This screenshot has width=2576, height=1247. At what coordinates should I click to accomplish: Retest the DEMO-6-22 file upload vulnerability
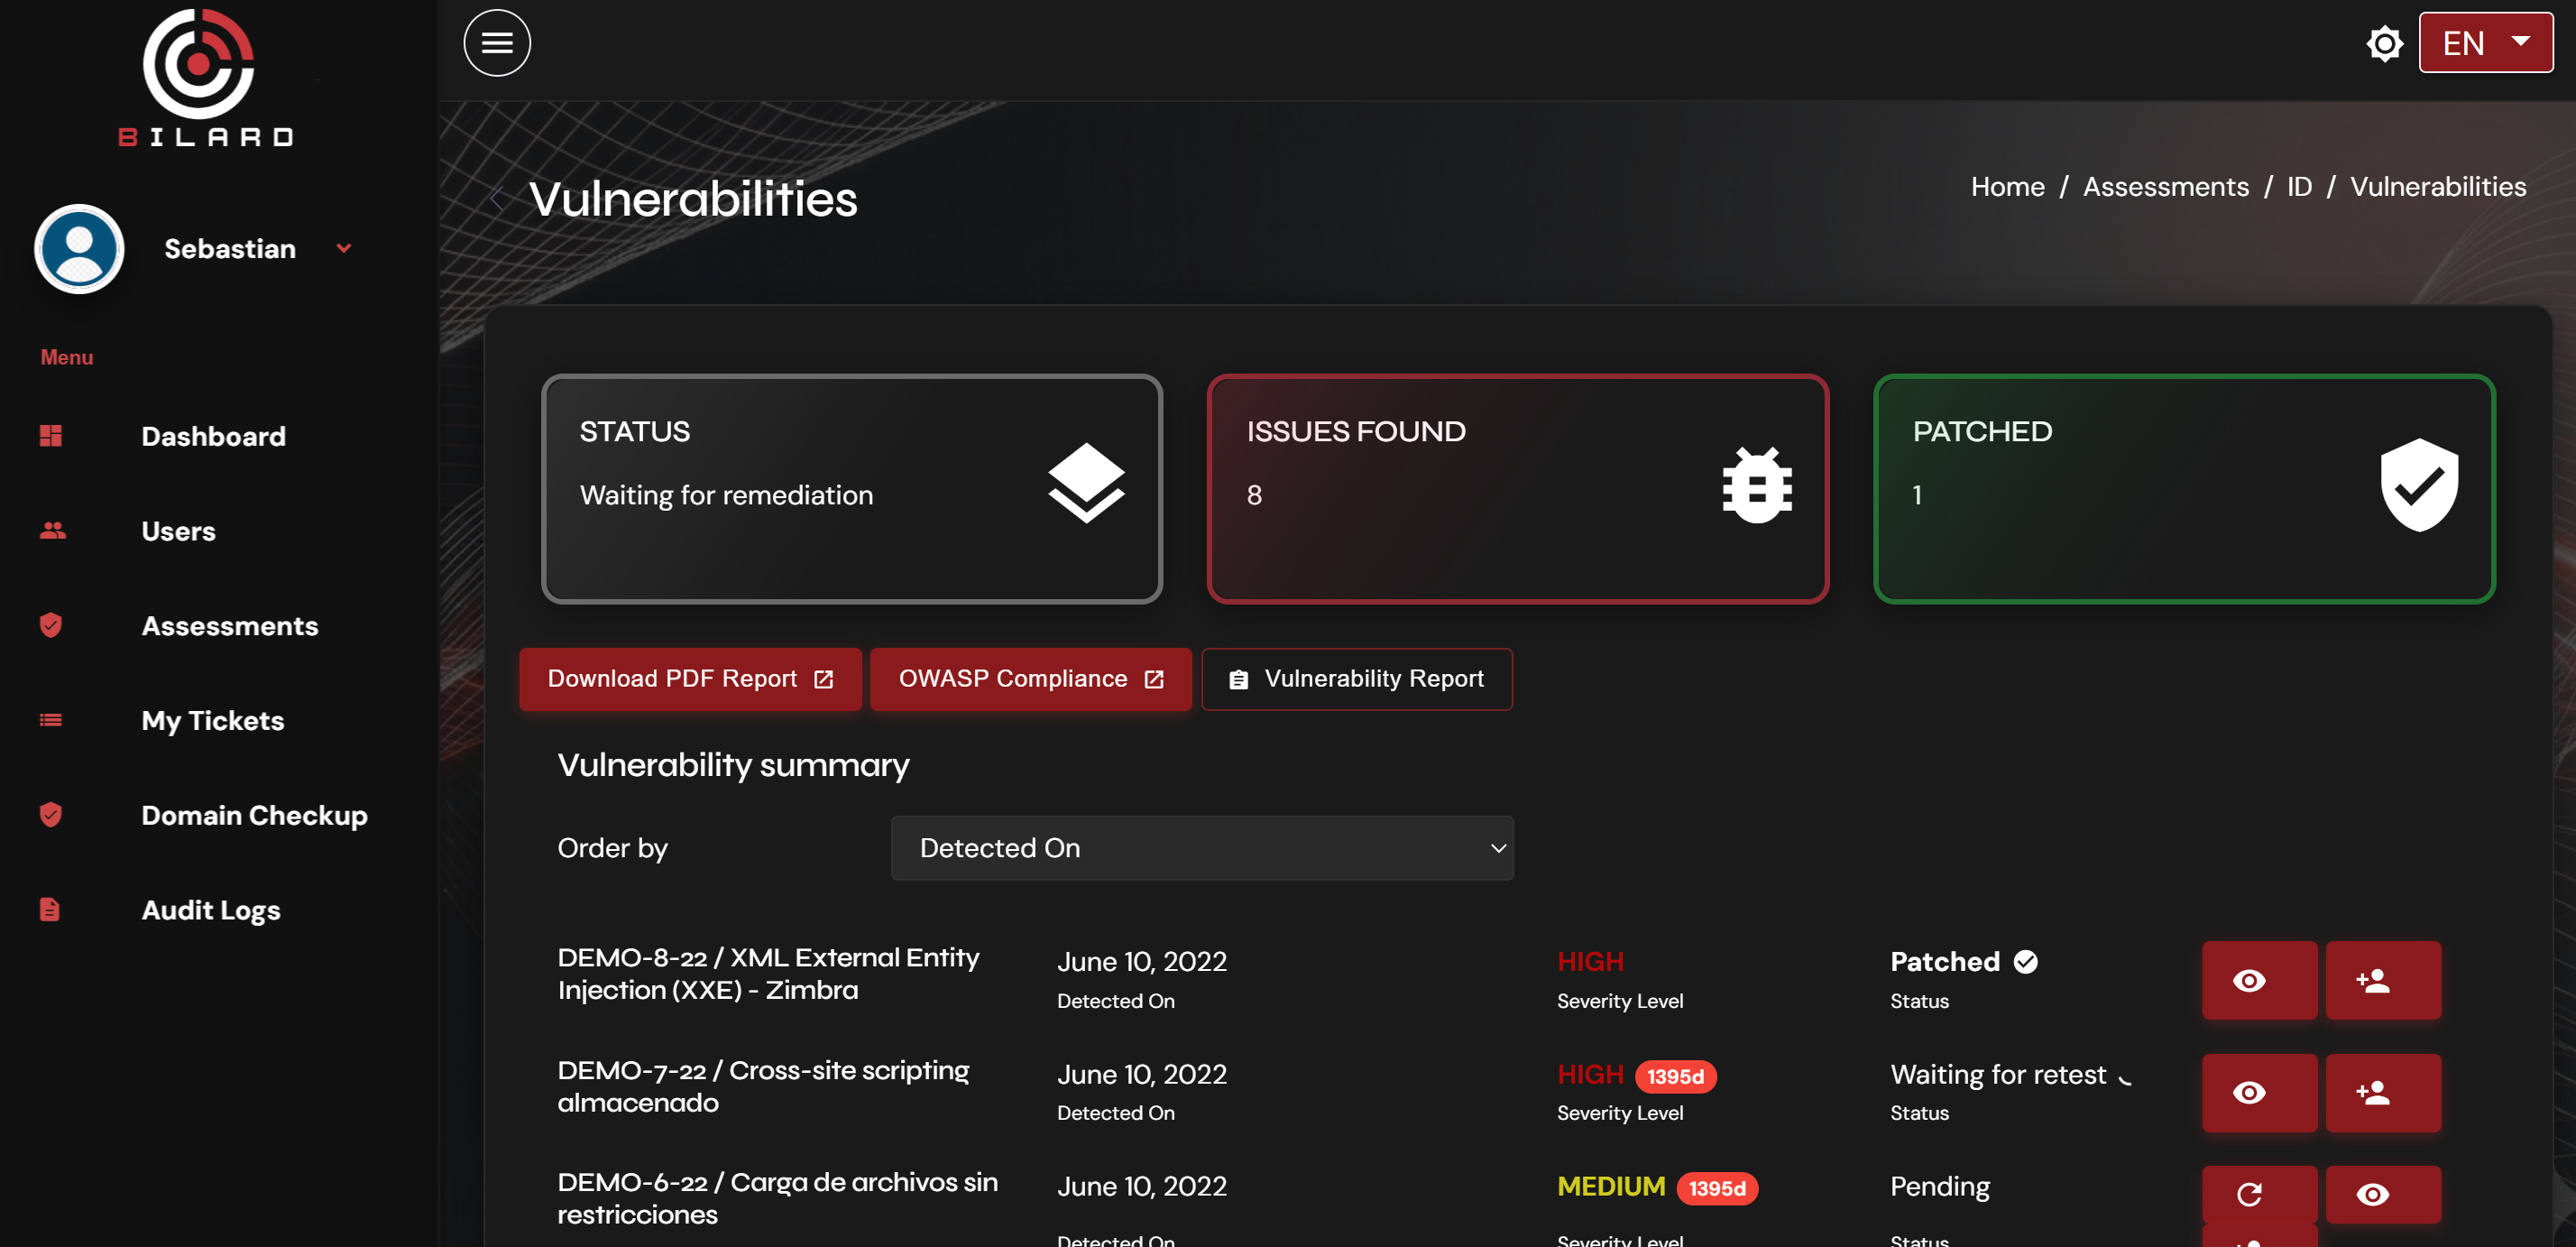2259,1194
